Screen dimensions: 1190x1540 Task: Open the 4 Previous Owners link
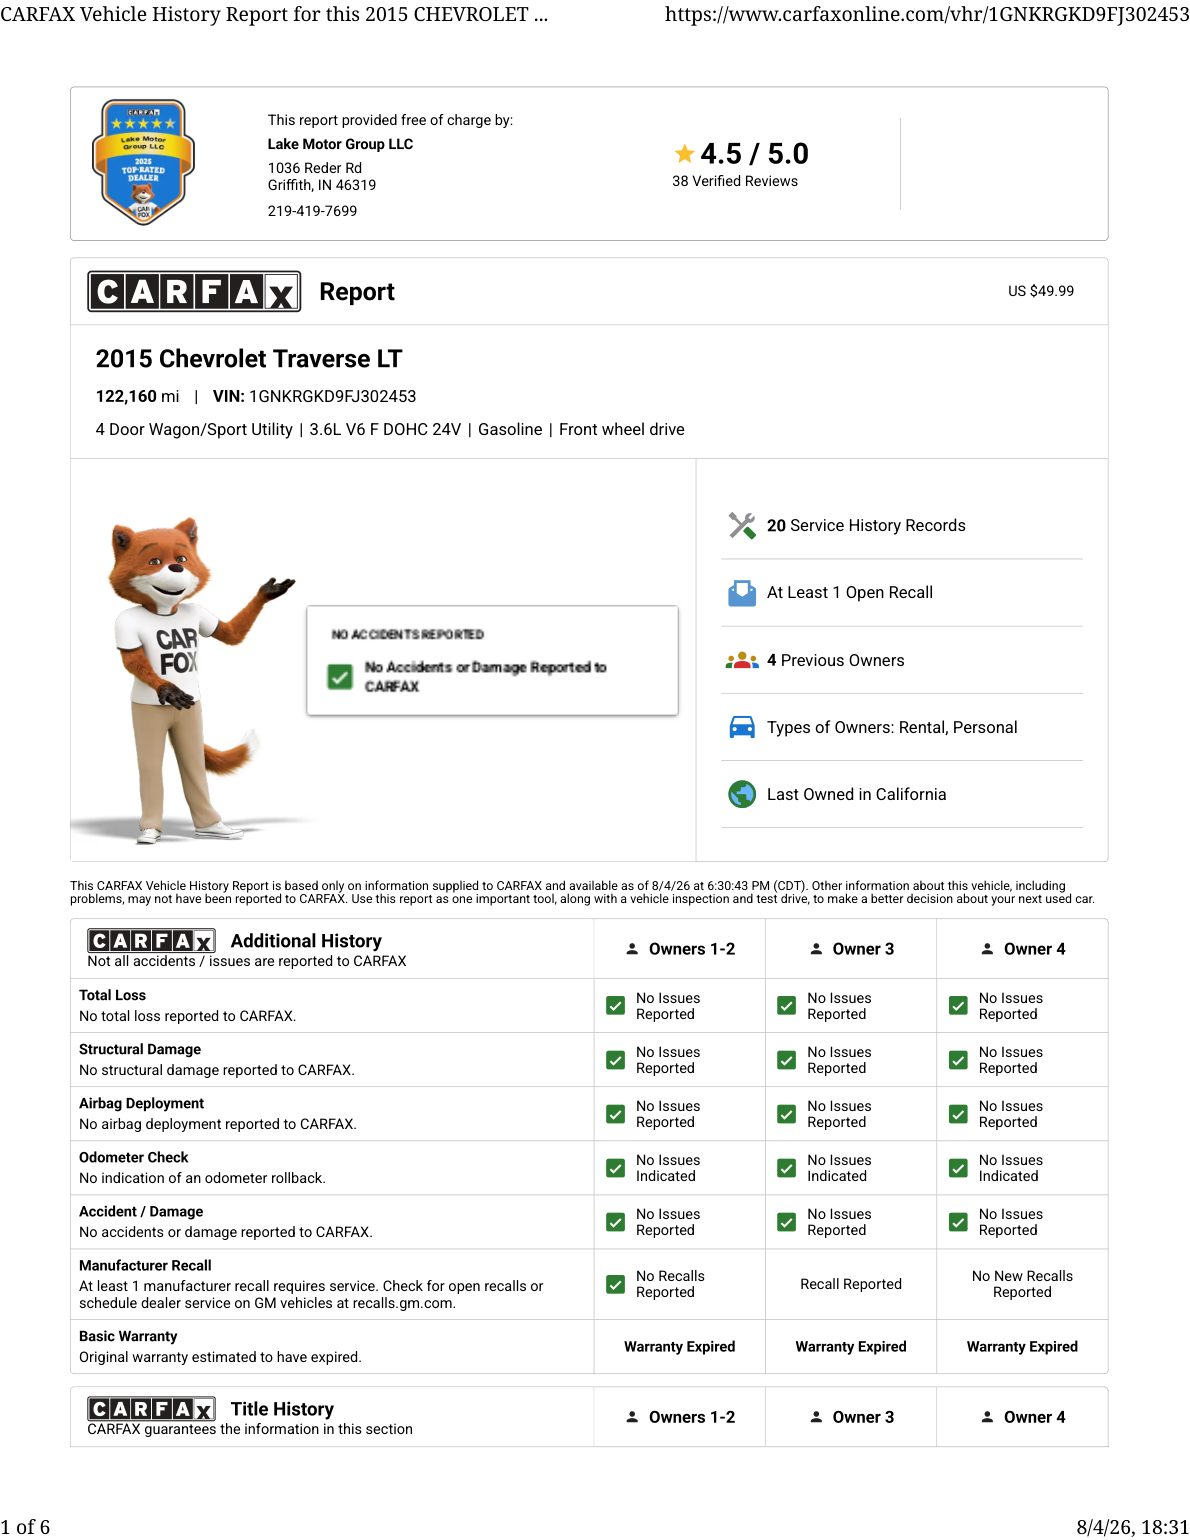[x=835, y=660]
